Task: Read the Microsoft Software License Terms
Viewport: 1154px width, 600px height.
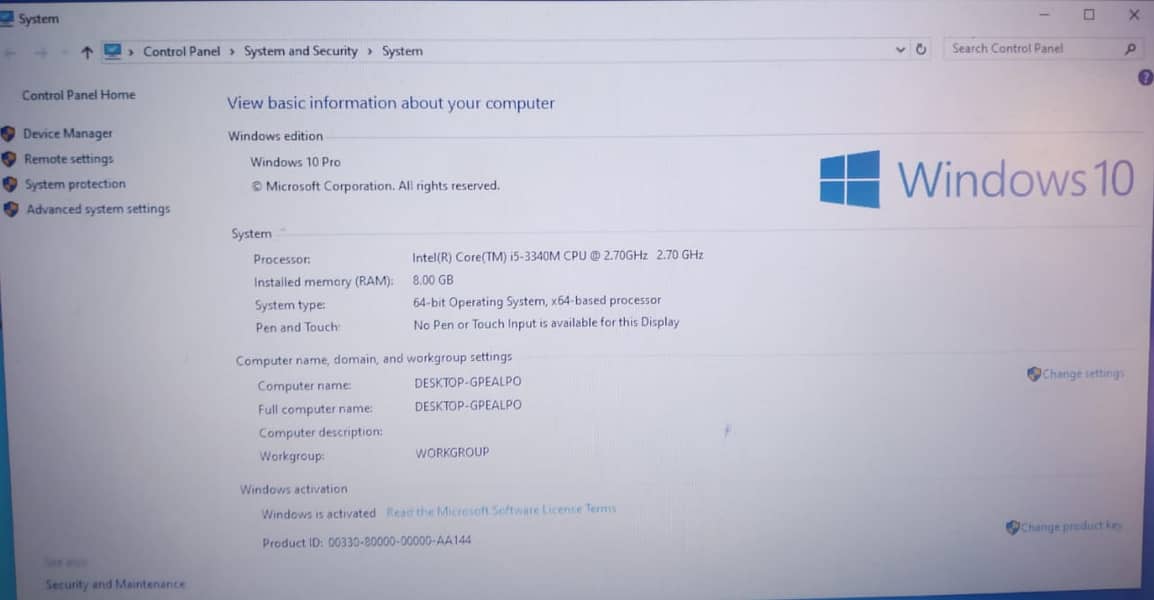Action: click(x=501, y=510)
